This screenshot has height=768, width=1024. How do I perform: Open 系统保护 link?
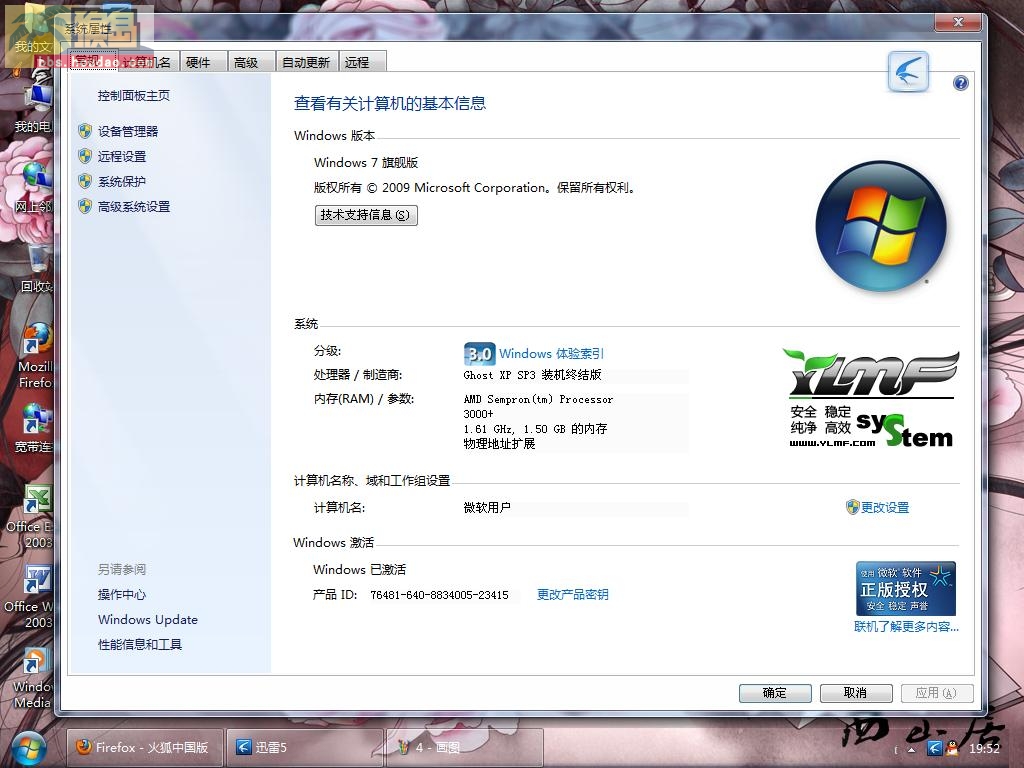(122, 181)
